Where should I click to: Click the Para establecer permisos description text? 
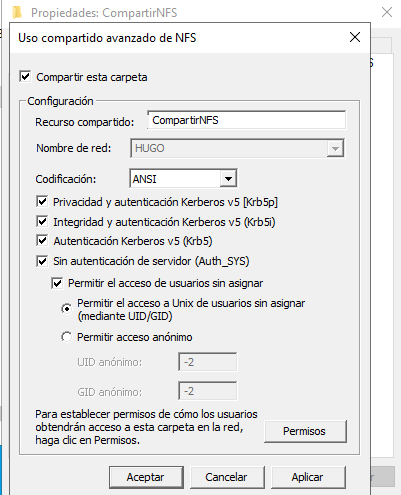click(146, 427)
